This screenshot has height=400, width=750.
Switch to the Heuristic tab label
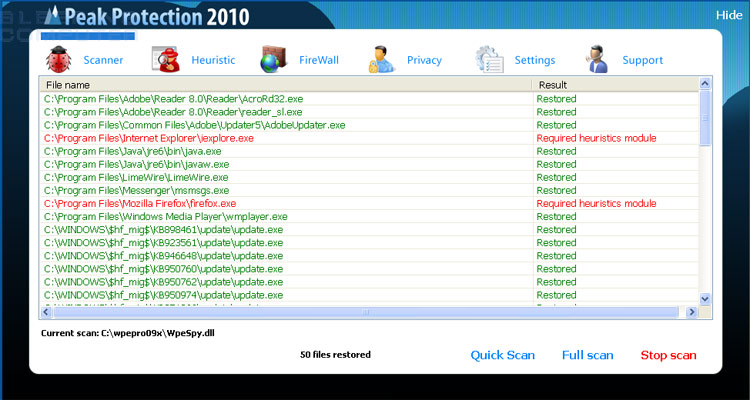tap(213, 60)
